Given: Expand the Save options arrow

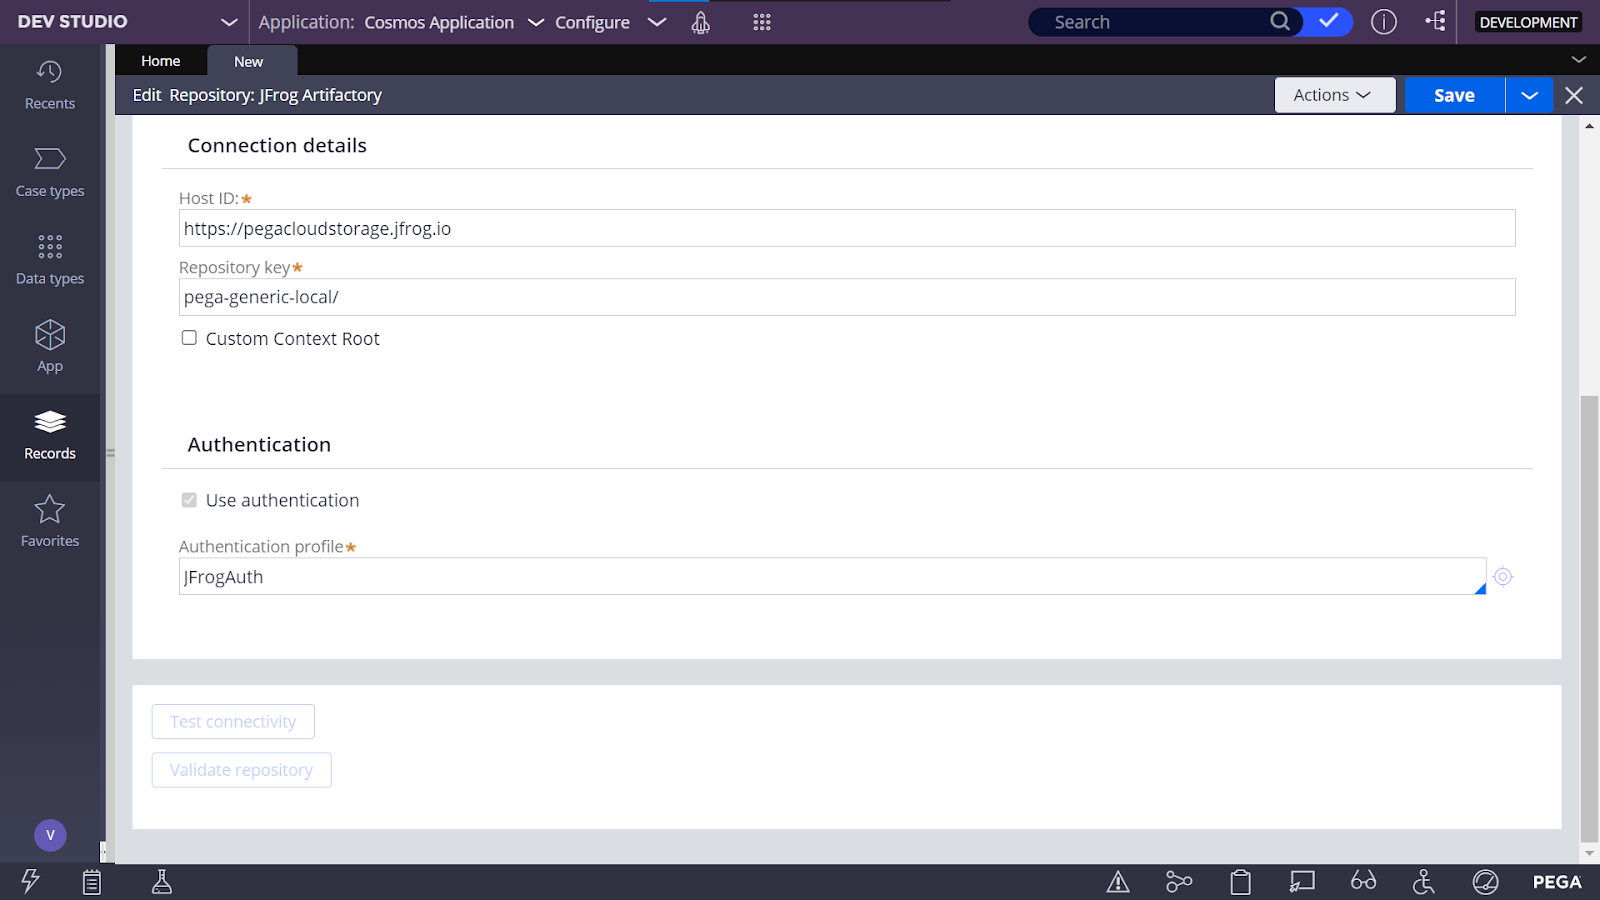Looking at the screenshot, I should point(1529,95).
